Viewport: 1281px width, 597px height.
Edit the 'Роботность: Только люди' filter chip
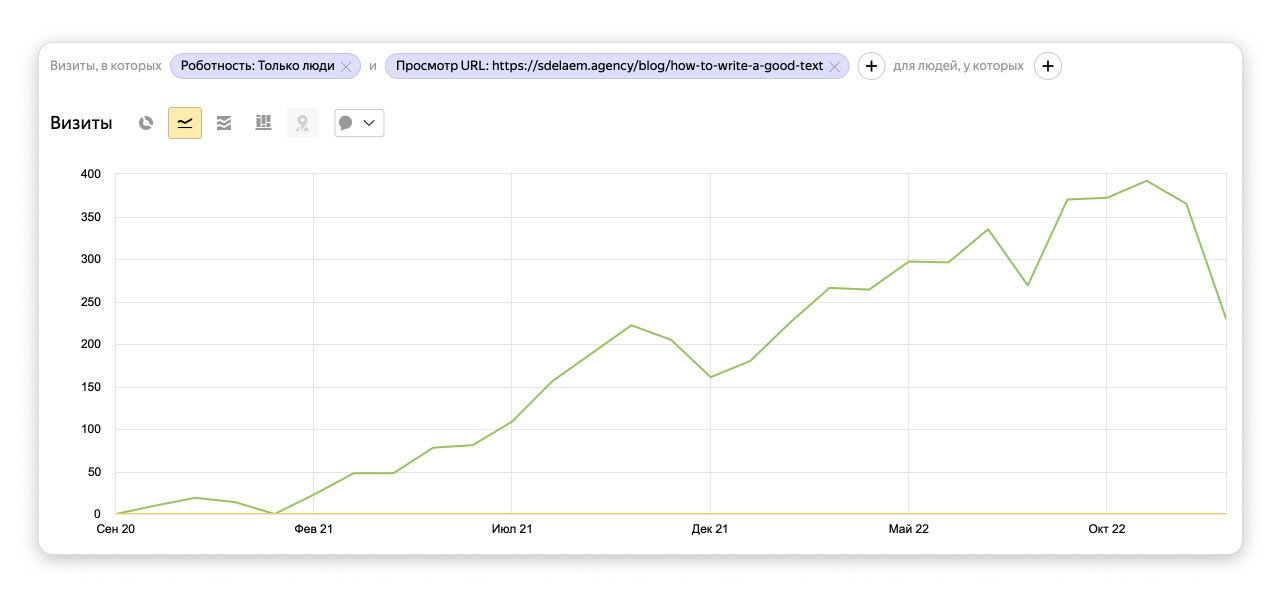pyautogui.click(x=257, y=66)
